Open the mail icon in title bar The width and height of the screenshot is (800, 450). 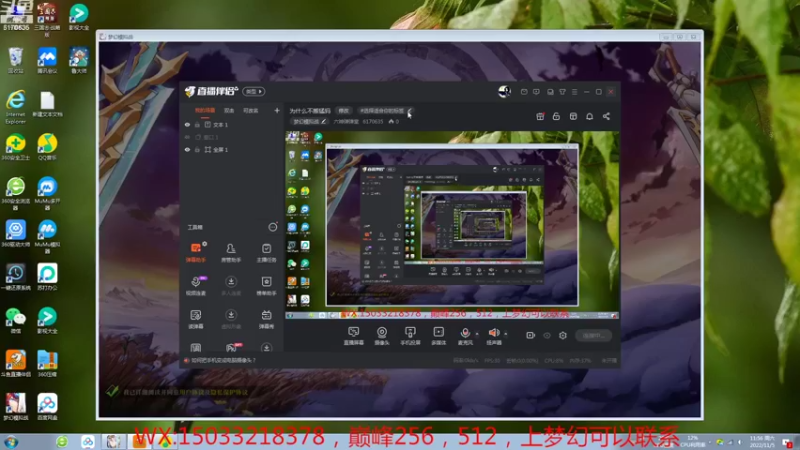tap(524, 92)
